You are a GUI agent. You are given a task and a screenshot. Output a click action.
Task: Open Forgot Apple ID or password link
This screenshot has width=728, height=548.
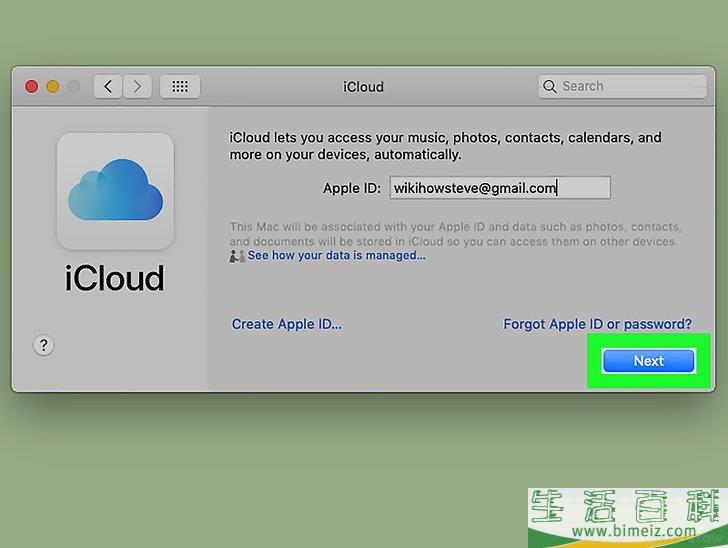click(598, 324)
